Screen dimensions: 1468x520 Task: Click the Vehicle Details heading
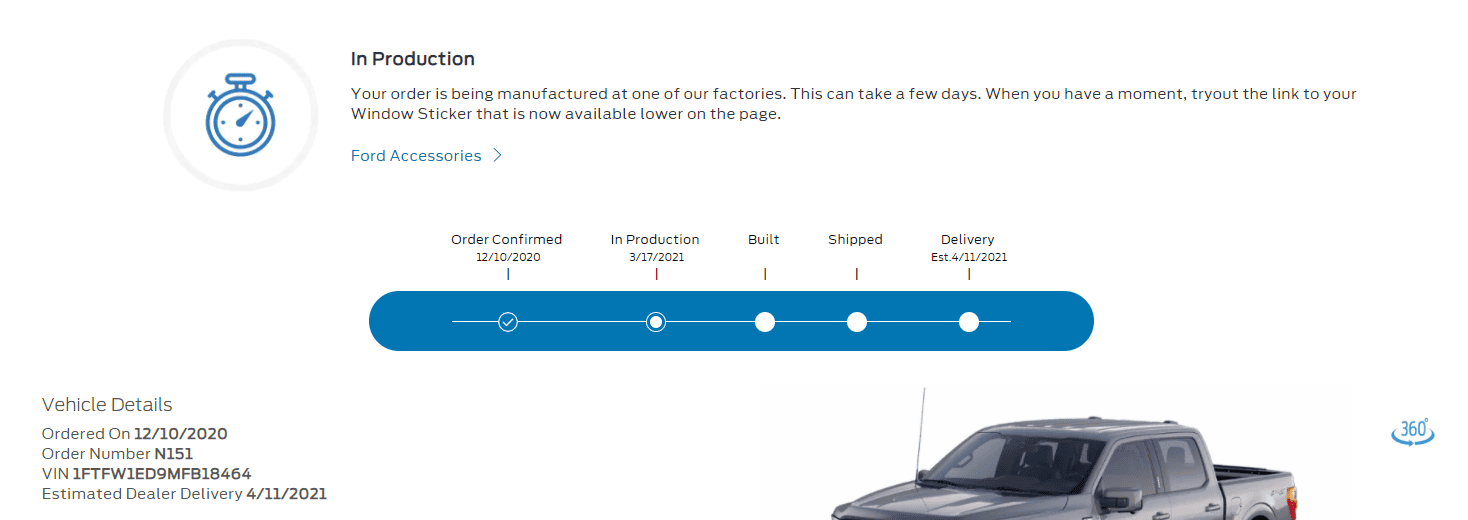point(107,405)
